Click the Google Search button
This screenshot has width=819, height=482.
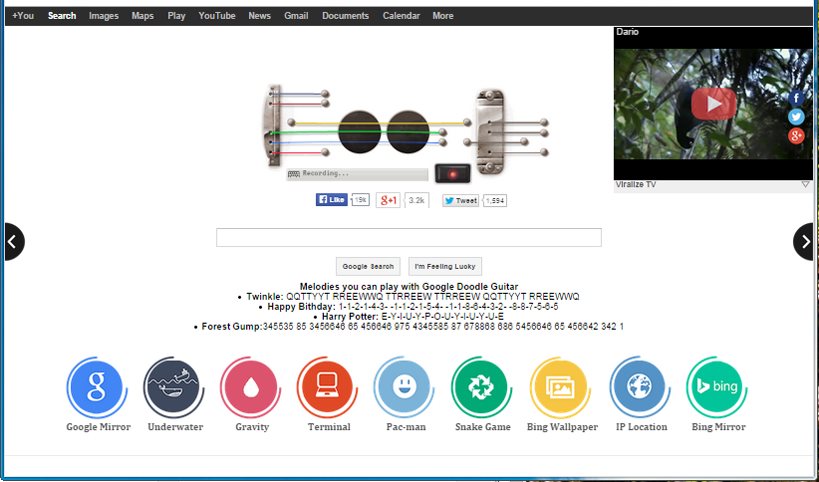pos(368,266)
